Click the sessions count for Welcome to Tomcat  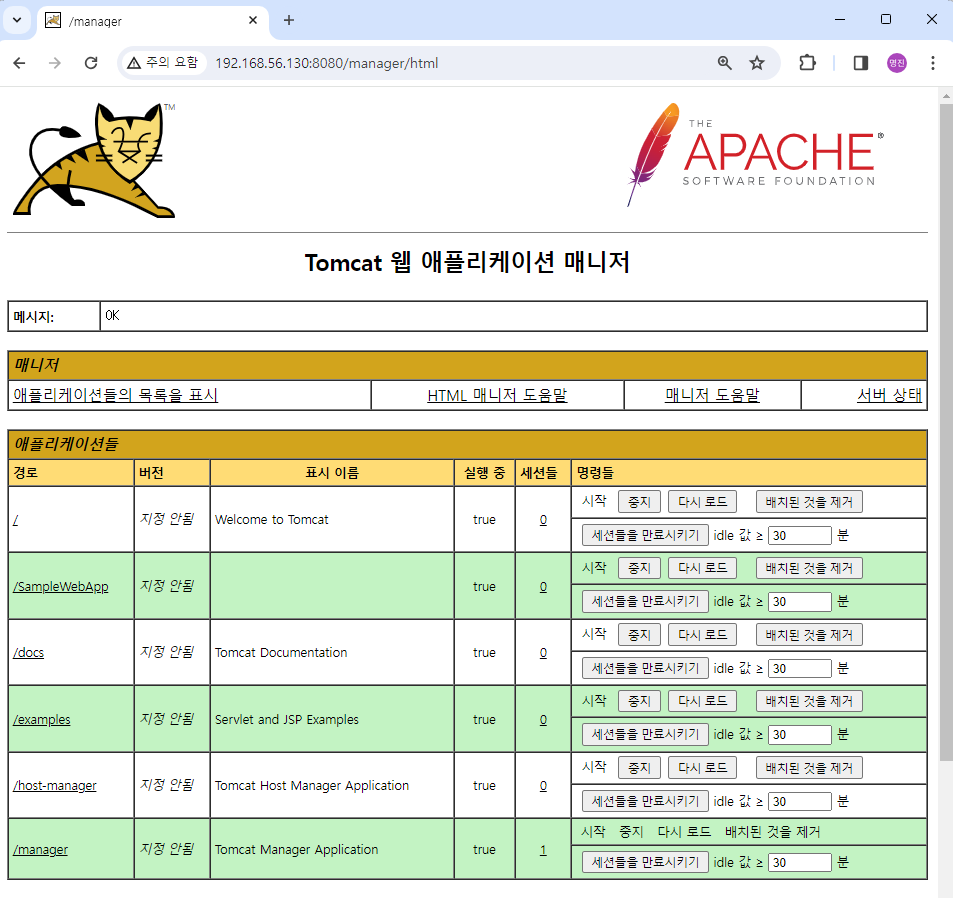pyautogui.click(x=543, y=520)
